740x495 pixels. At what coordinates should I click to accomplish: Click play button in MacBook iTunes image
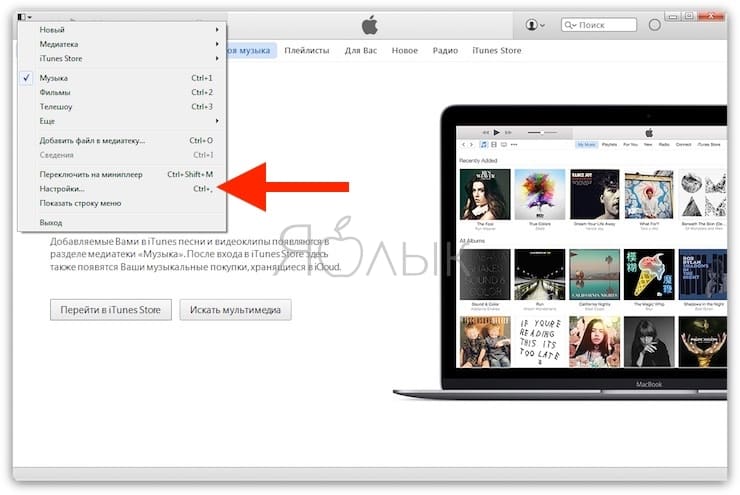click(496, 133)
